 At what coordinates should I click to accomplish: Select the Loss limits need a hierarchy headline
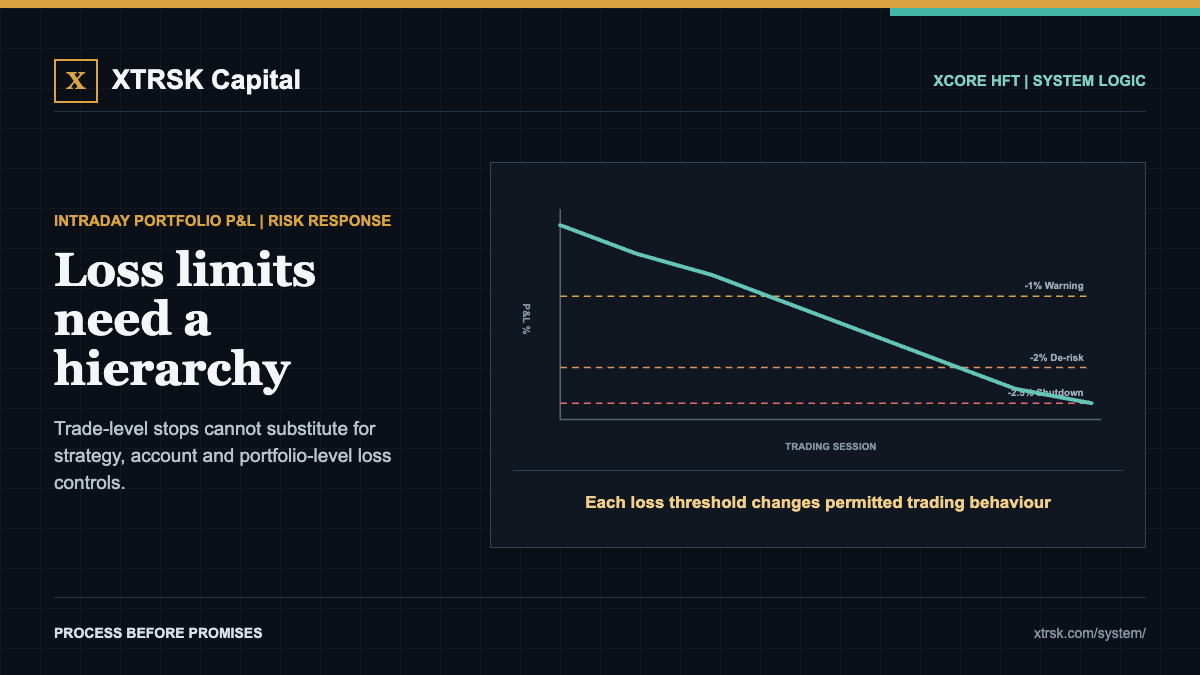[x=185, y=319]
